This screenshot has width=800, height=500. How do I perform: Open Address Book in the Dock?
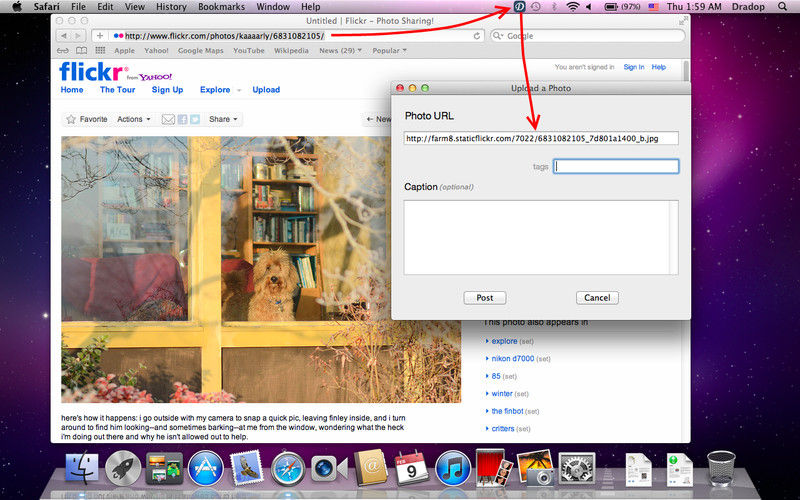(x=370, y=467)
